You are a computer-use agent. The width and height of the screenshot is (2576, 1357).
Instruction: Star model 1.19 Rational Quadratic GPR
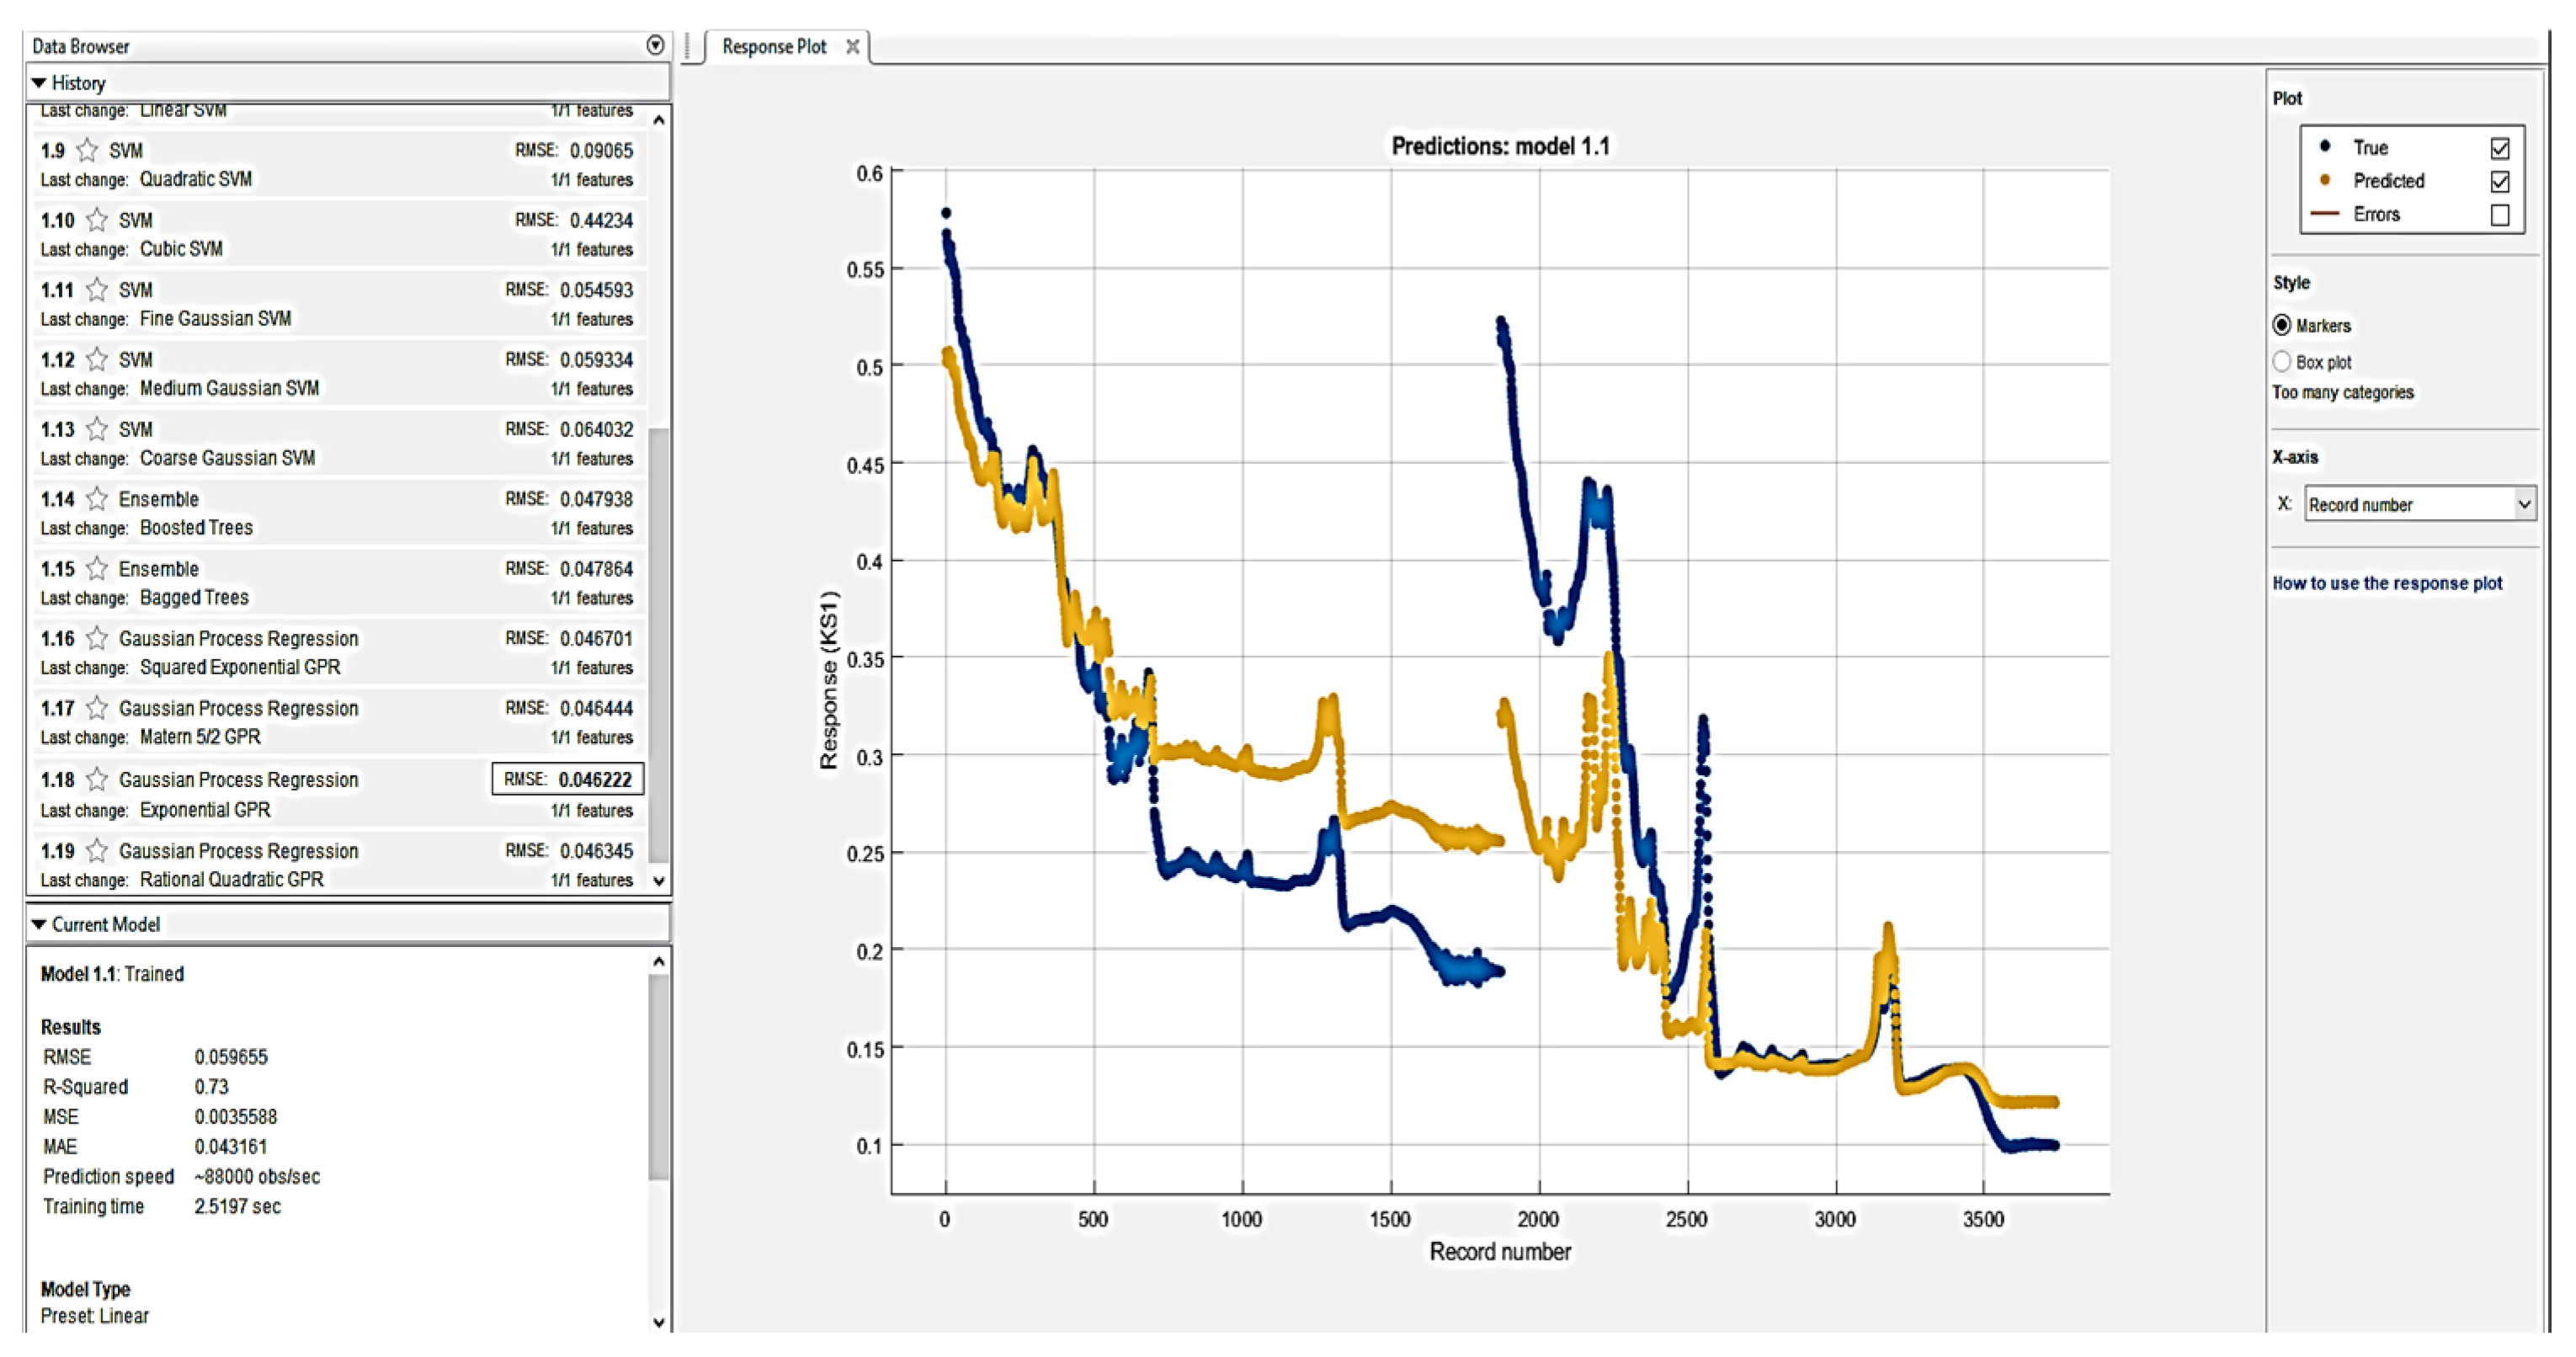(97, 850)
